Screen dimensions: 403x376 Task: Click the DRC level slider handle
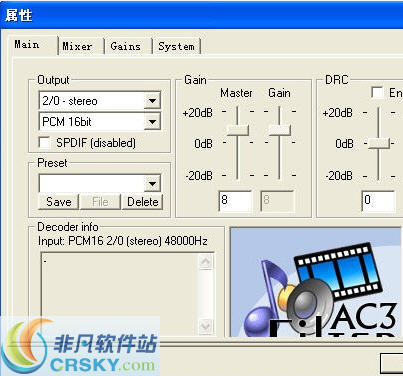pos(379,143)
